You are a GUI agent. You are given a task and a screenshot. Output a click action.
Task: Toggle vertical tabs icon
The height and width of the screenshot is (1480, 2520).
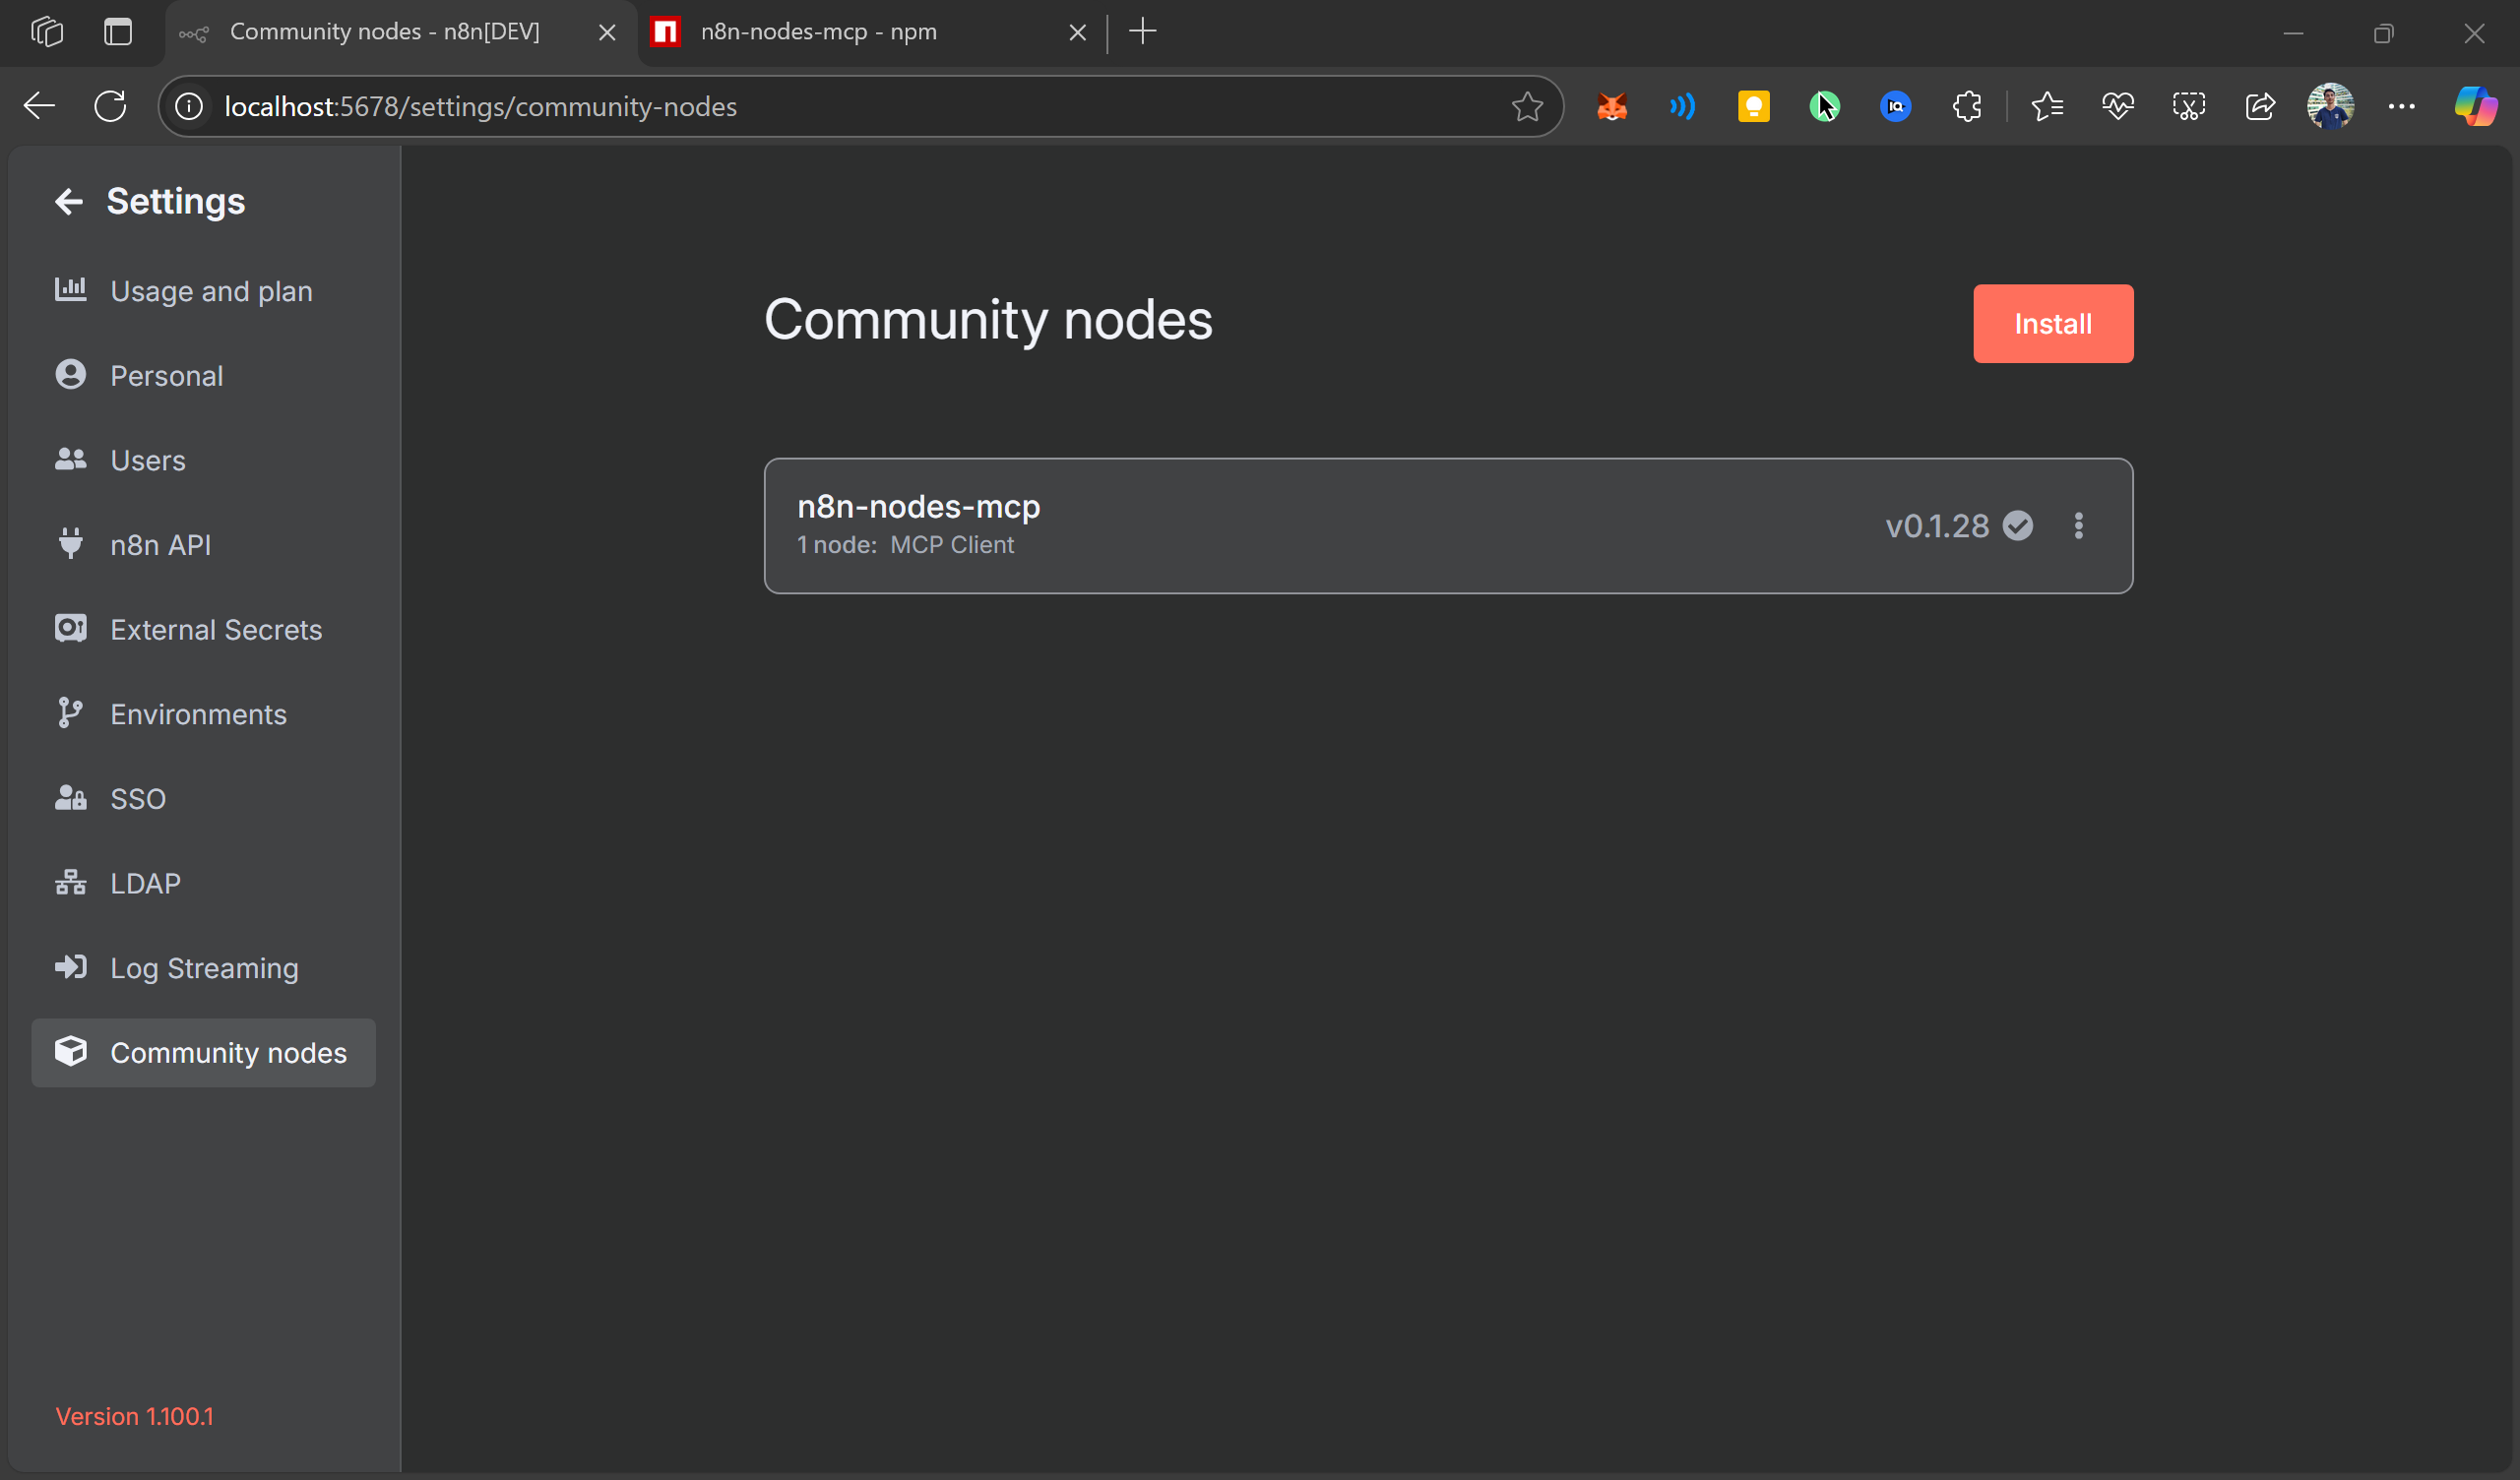pos(118,32)
